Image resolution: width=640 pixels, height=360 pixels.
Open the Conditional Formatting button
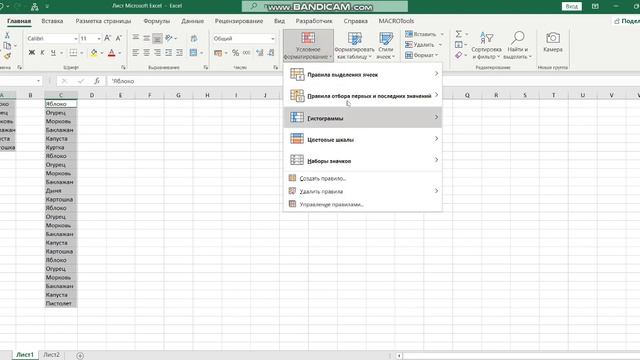(x=308, y=45)
